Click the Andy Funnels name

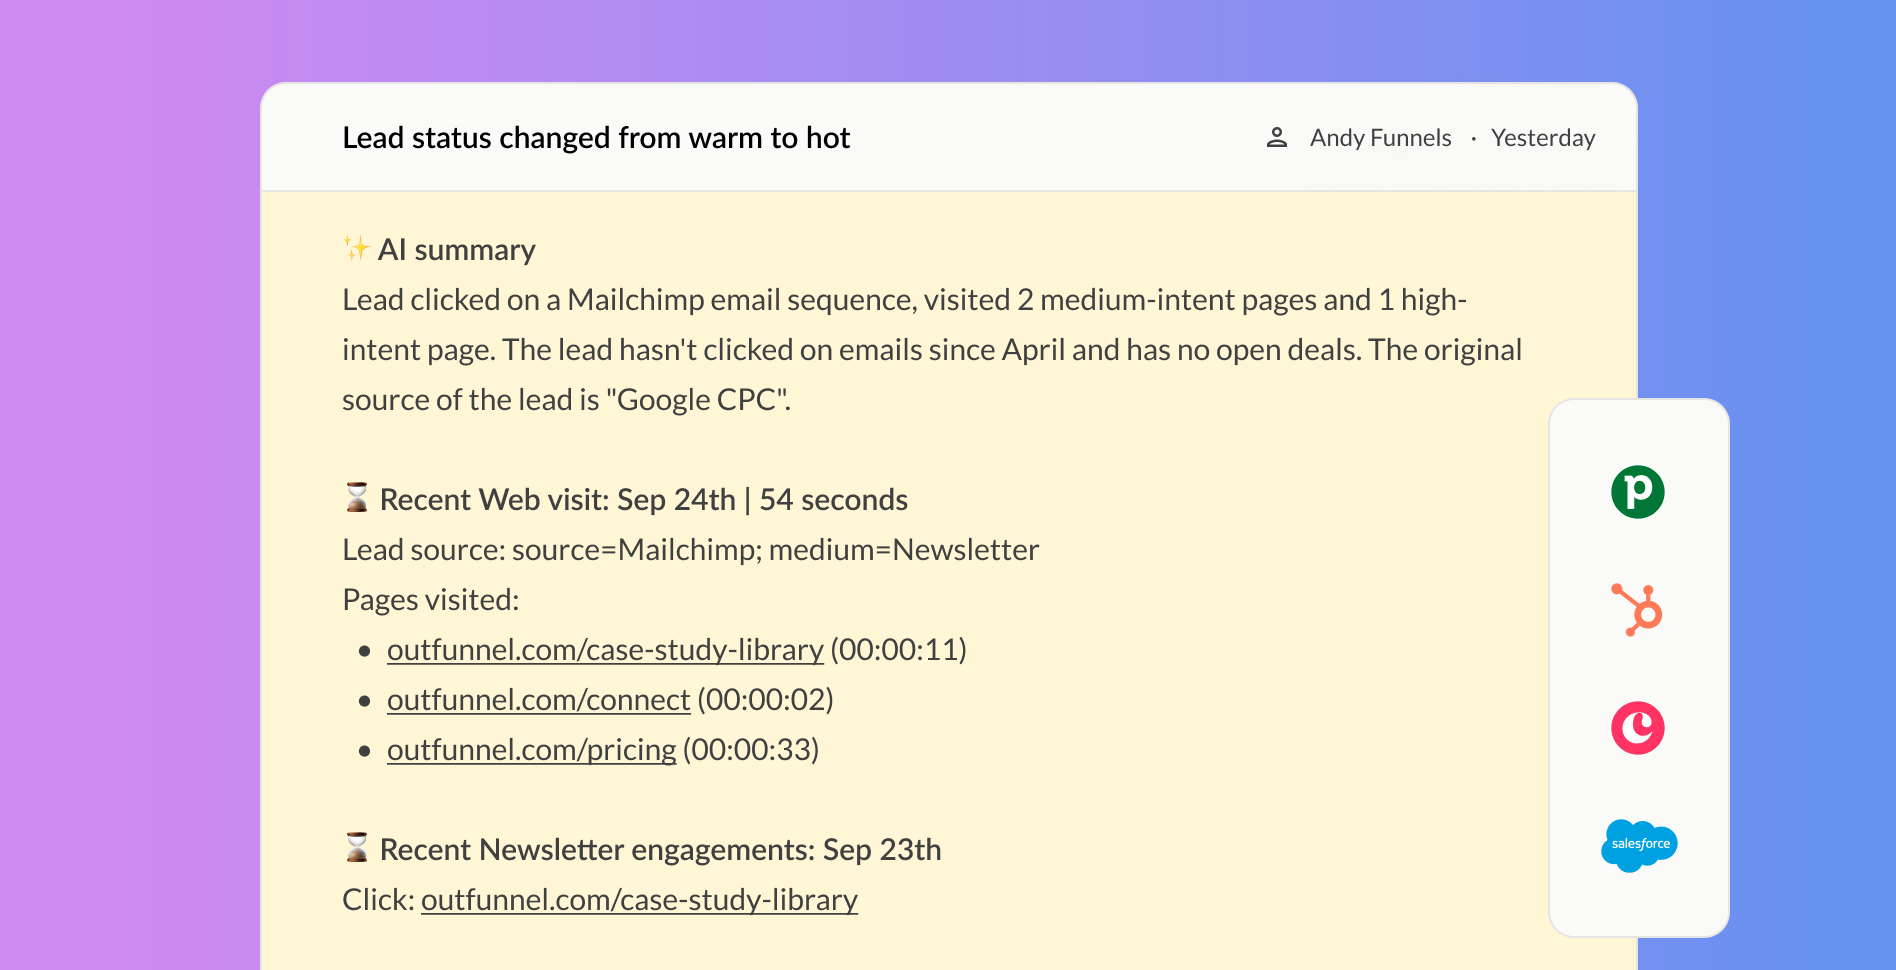click(x=1380, y=137)
